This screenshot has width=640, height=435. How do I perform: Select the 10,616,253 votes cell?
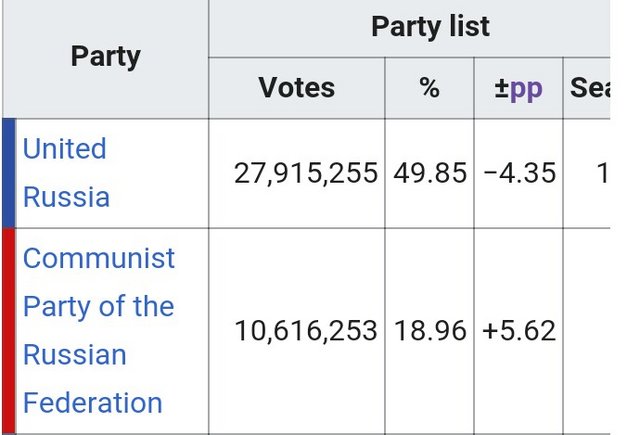(x=297, y=331)
